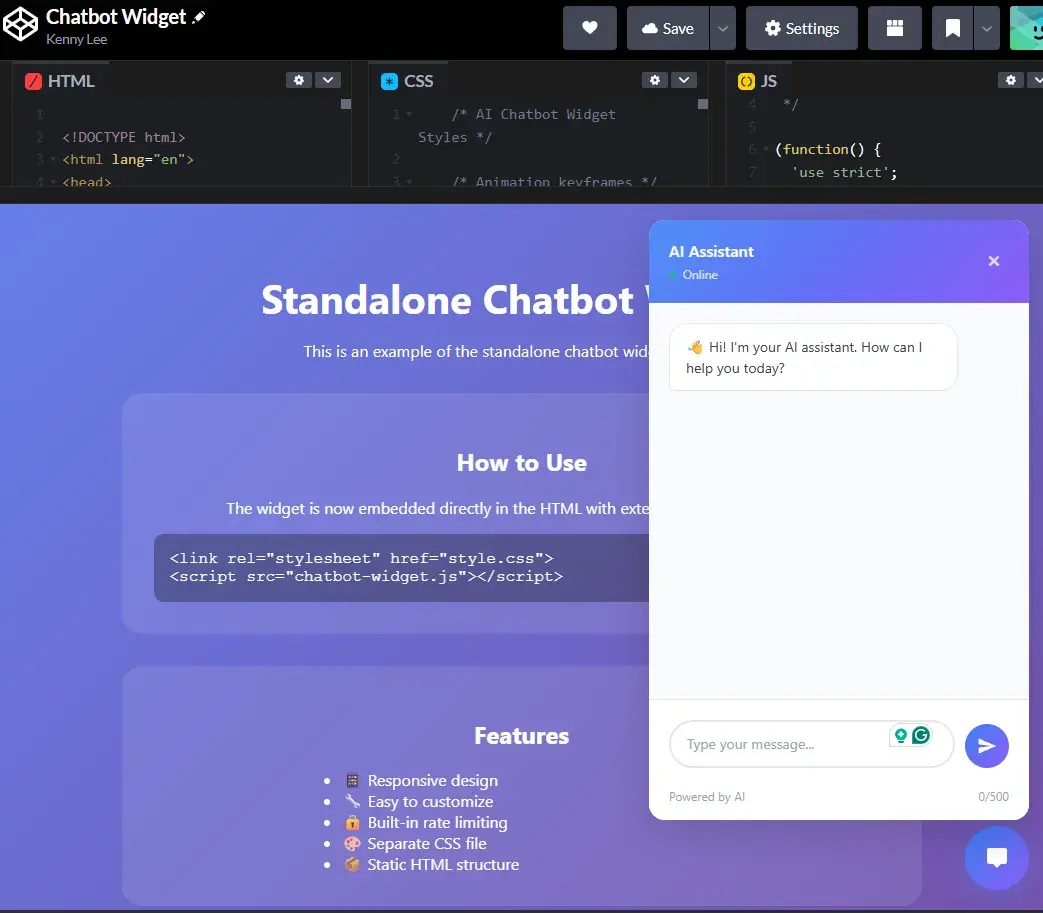This screenshot has width=1043, height=913.
Task: Close the AI Assistant chat window
Action: click(x=994, y=261)
